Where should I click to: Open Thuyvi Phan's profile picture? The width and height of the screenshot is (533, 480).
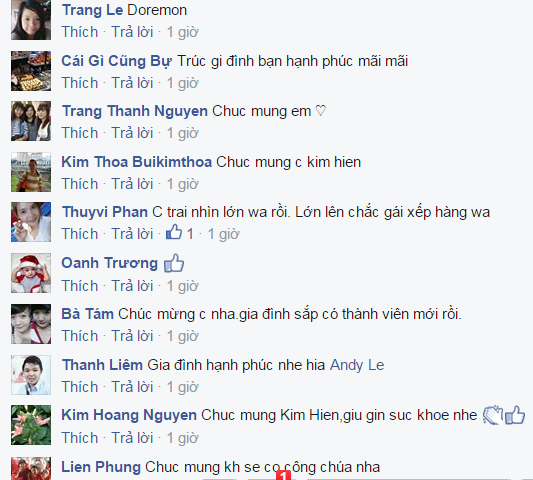31,222
